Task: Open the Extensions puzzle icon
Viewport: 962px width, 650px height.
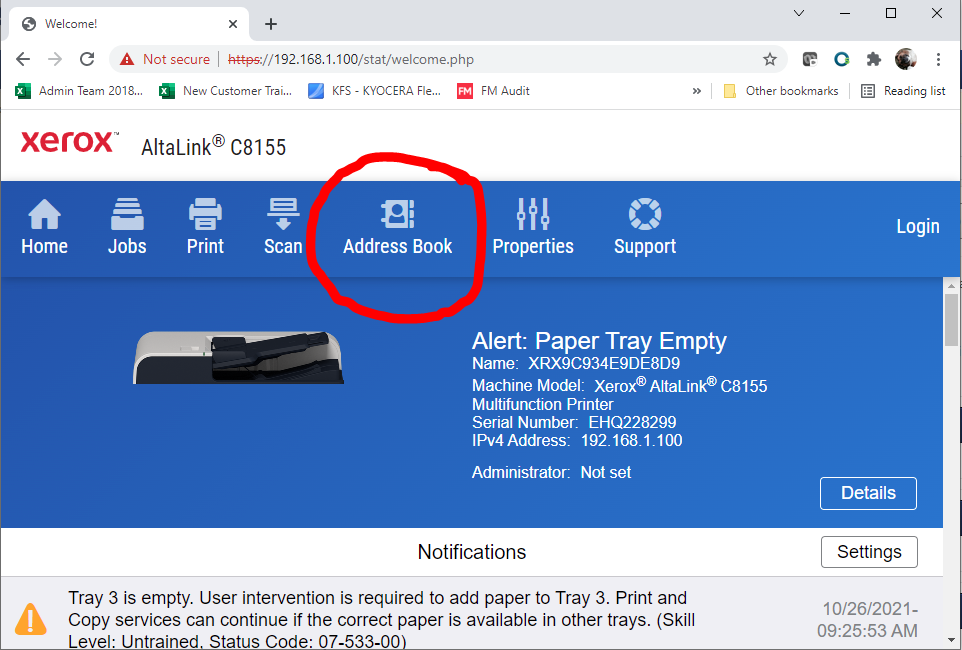Action: [x=873, y=59]
